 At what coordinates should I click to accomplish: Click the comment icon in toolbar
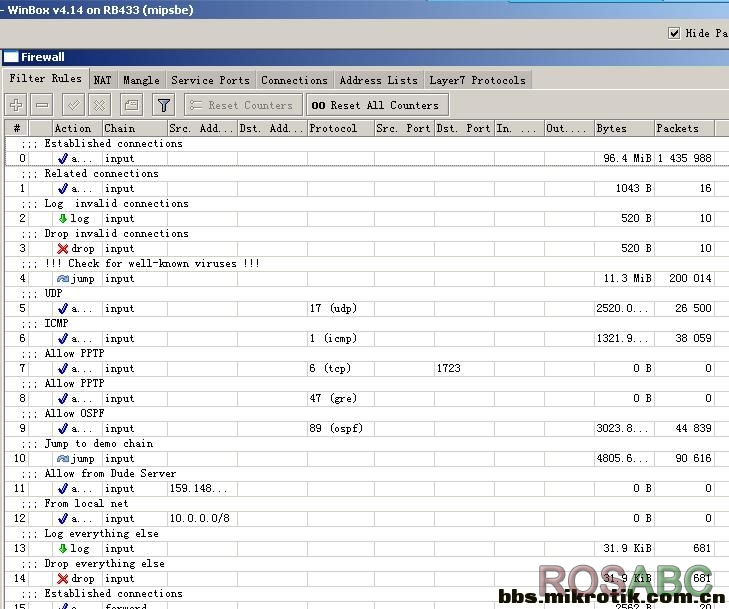[132, 105]
